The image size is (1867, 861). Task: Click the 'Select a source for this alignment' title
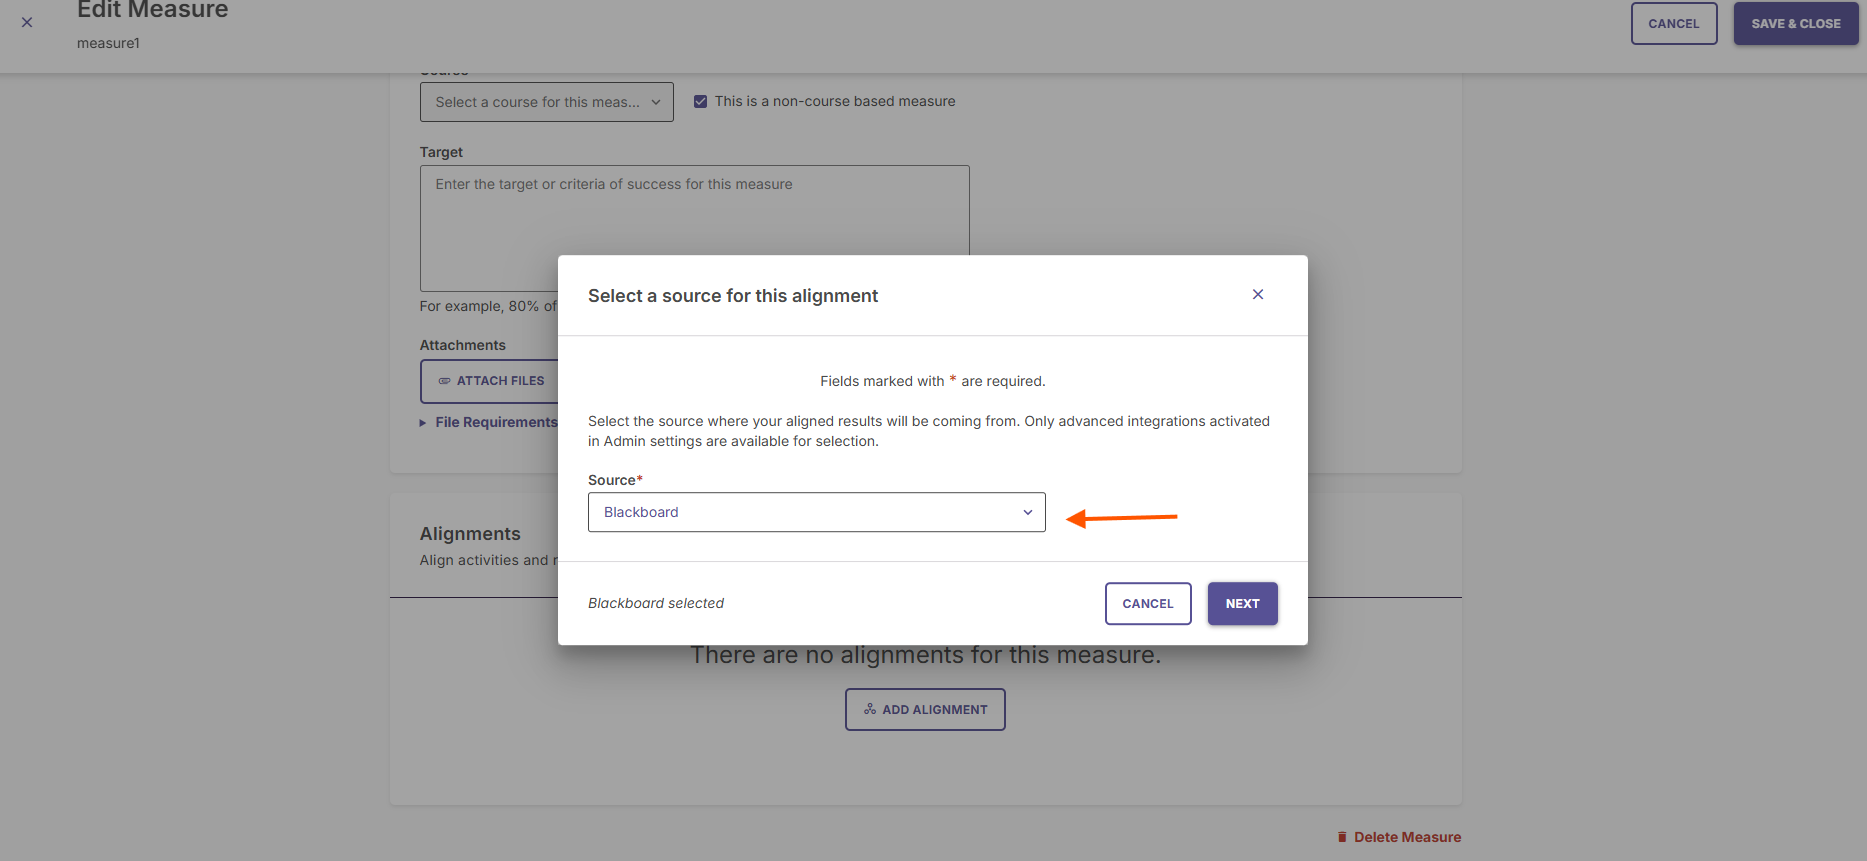click(x=733, y=296)
